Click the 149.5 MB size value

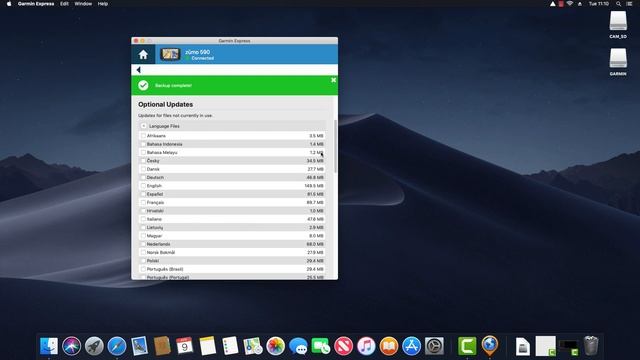[x=314, y=186]
